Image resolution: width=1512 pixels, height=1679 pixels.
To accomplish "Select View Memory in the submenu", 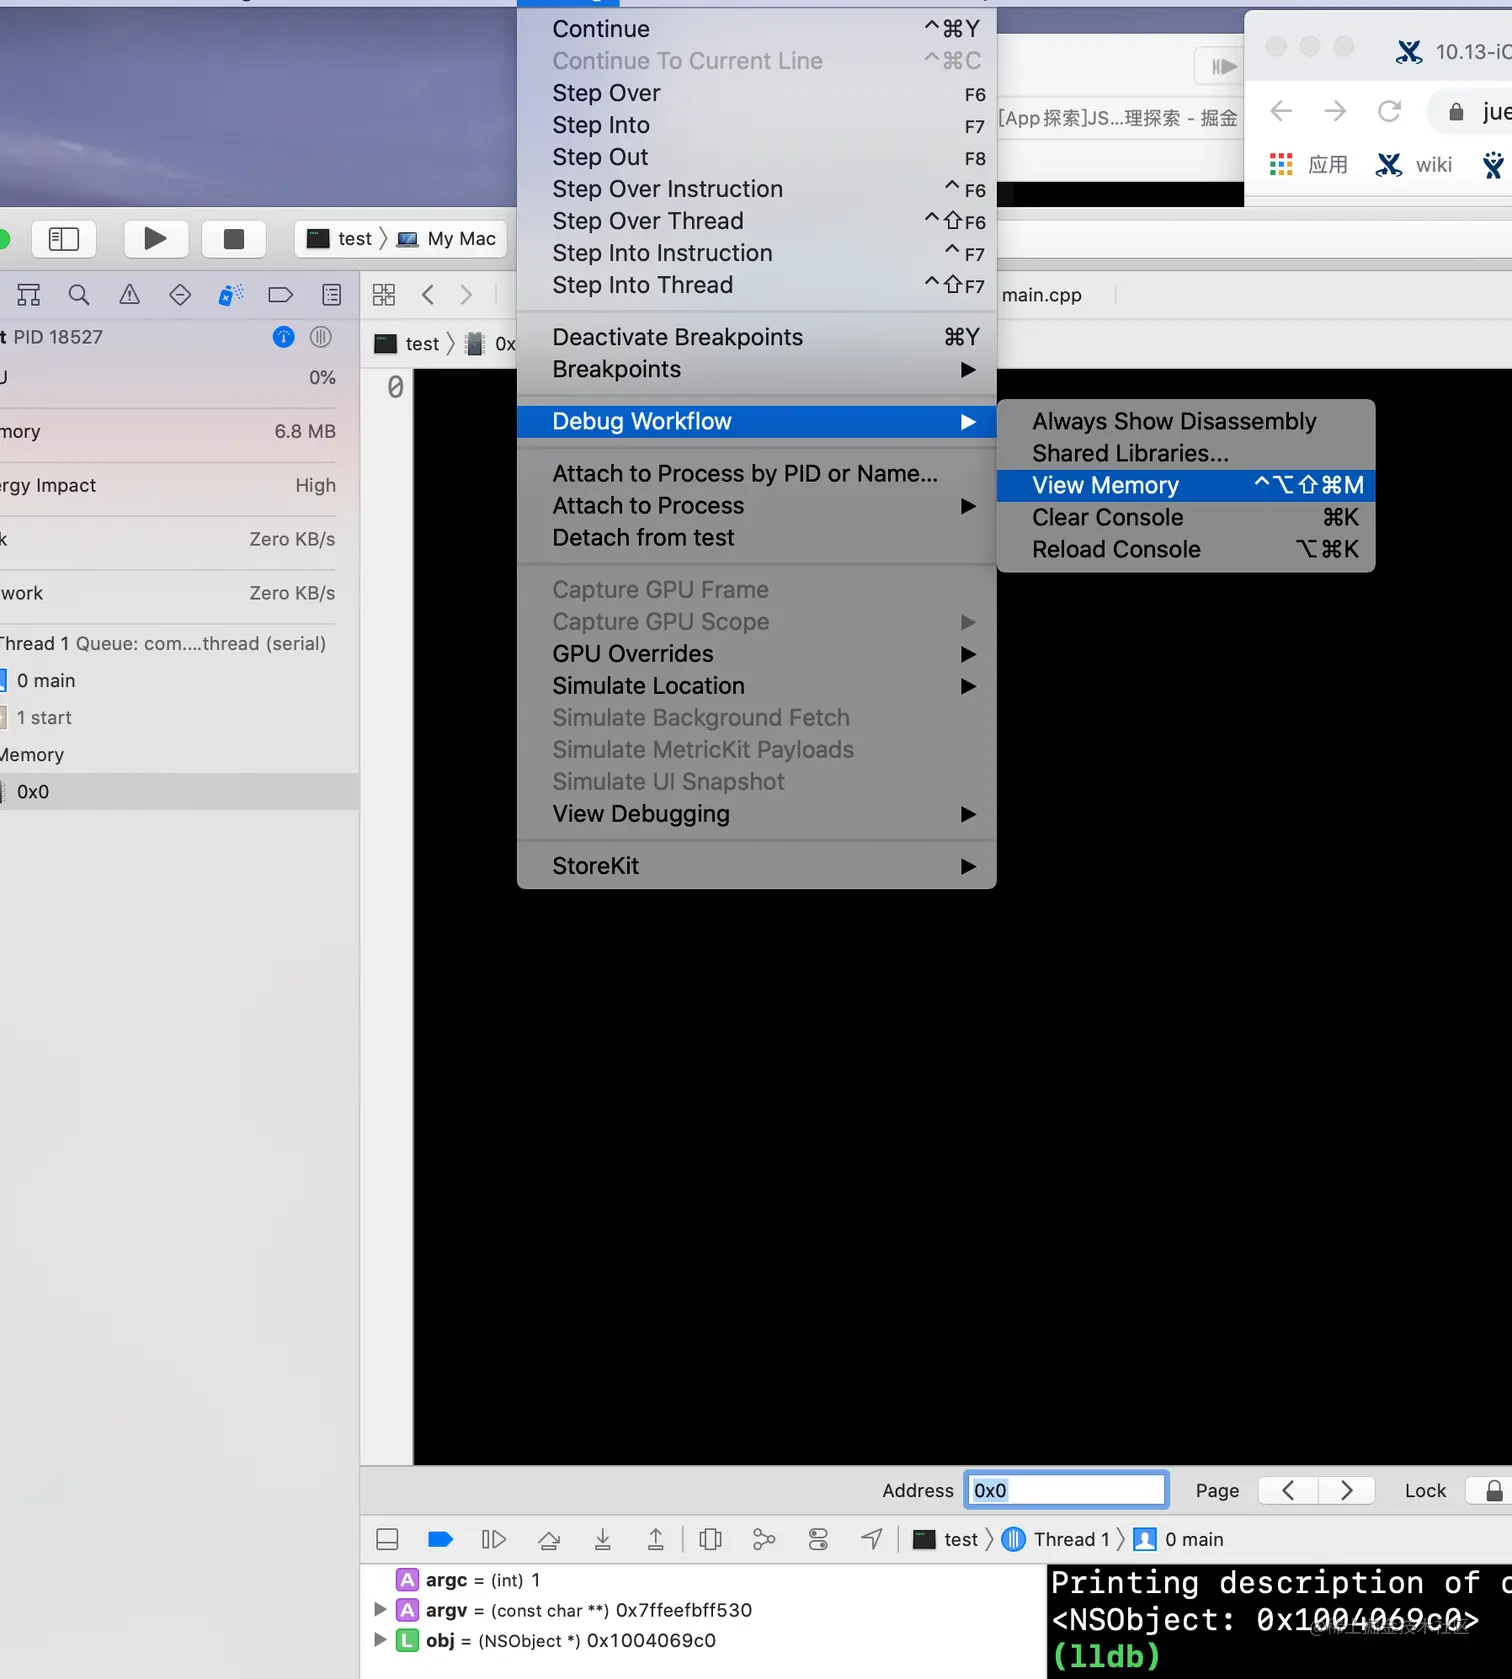I will point(1186,485).
